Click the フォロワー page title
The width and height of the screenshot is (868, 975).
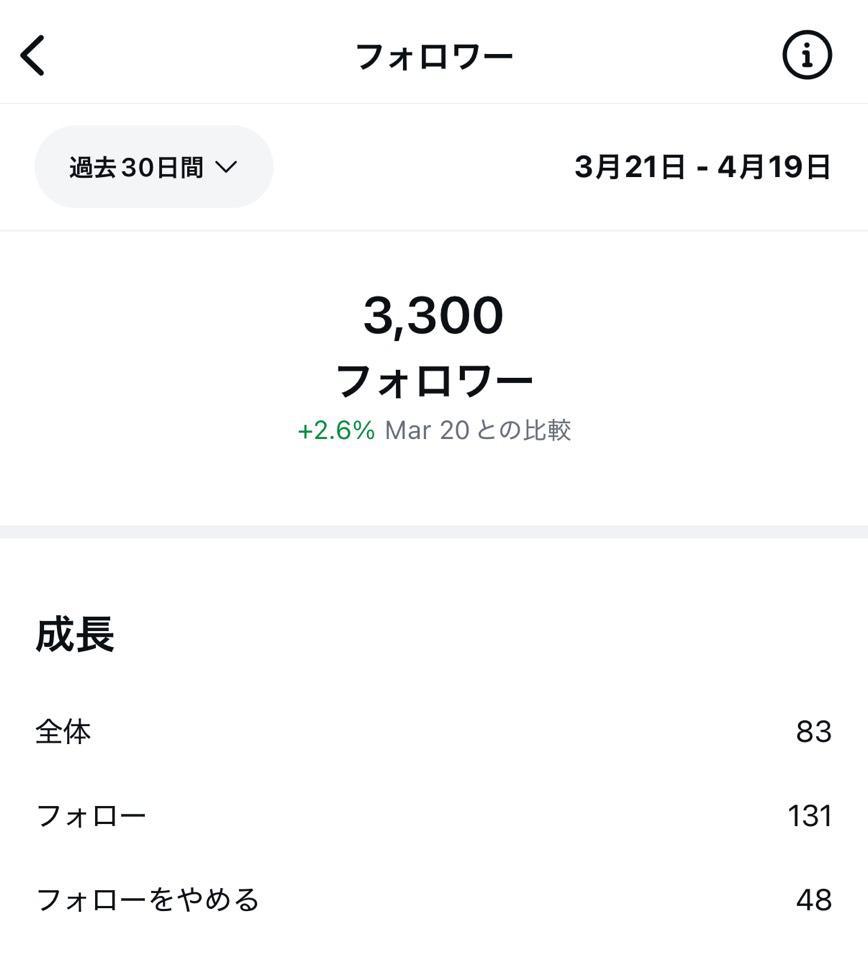pyautogui.click(x=434, y=56)
